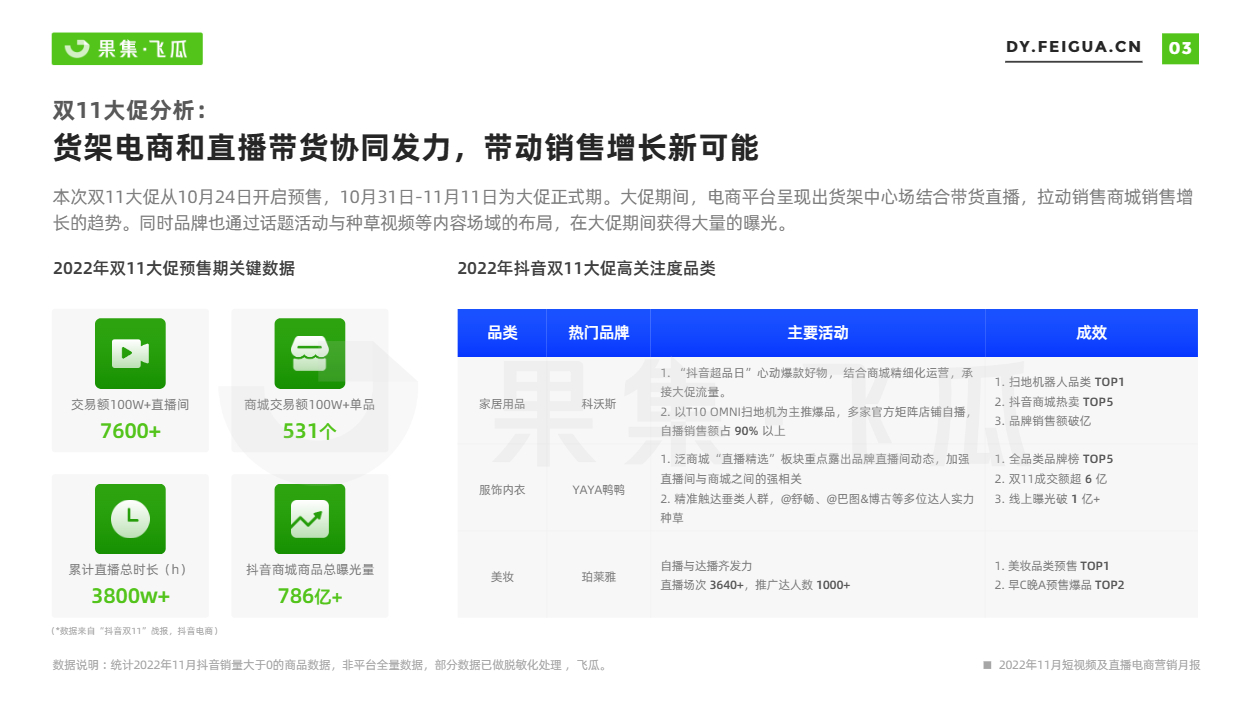Image resolution: width=1250 pixels, height=703 pixels.
Task: Click the green shop storefront icon
Action: (x=309, y=353)
